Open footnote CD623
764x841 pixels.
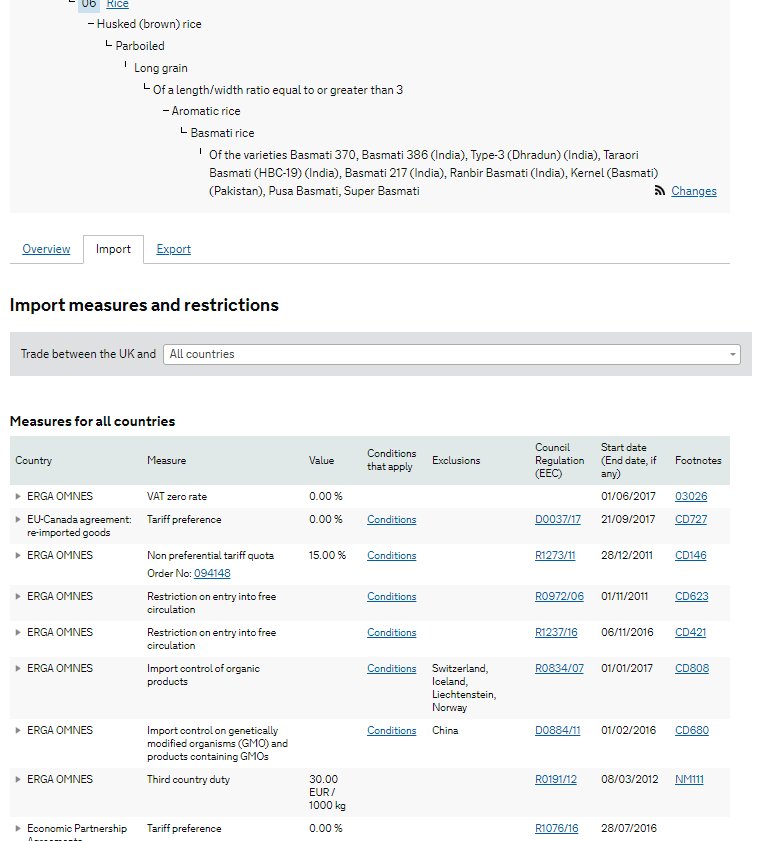coord(692,596)
